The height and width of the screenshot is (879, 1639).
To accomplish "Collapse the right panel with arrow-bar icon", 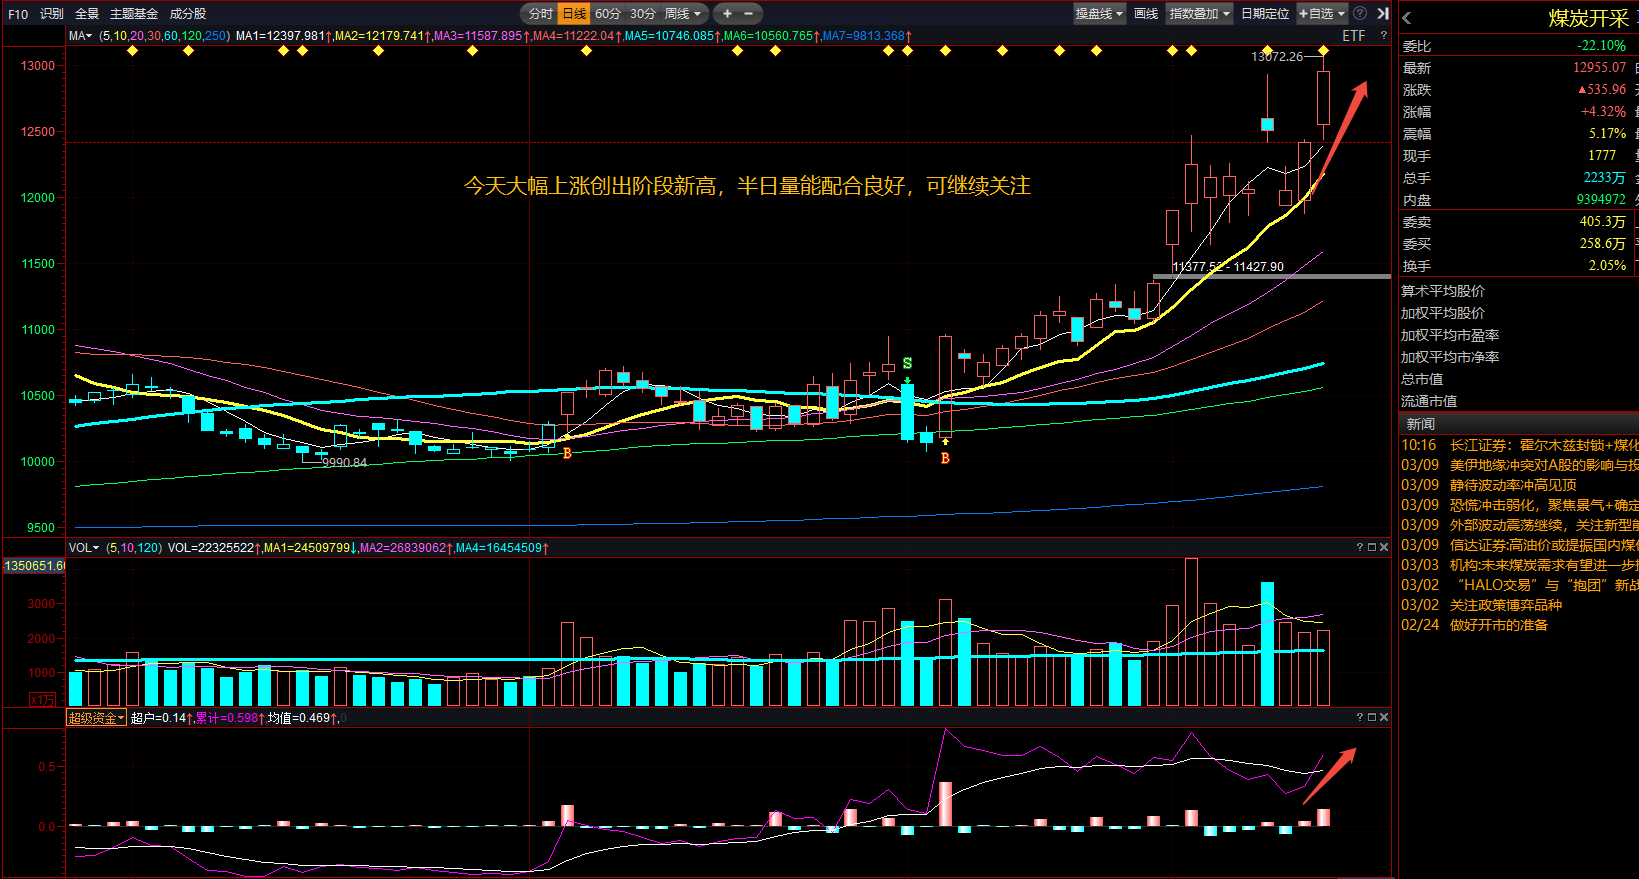I will 1383,13.
